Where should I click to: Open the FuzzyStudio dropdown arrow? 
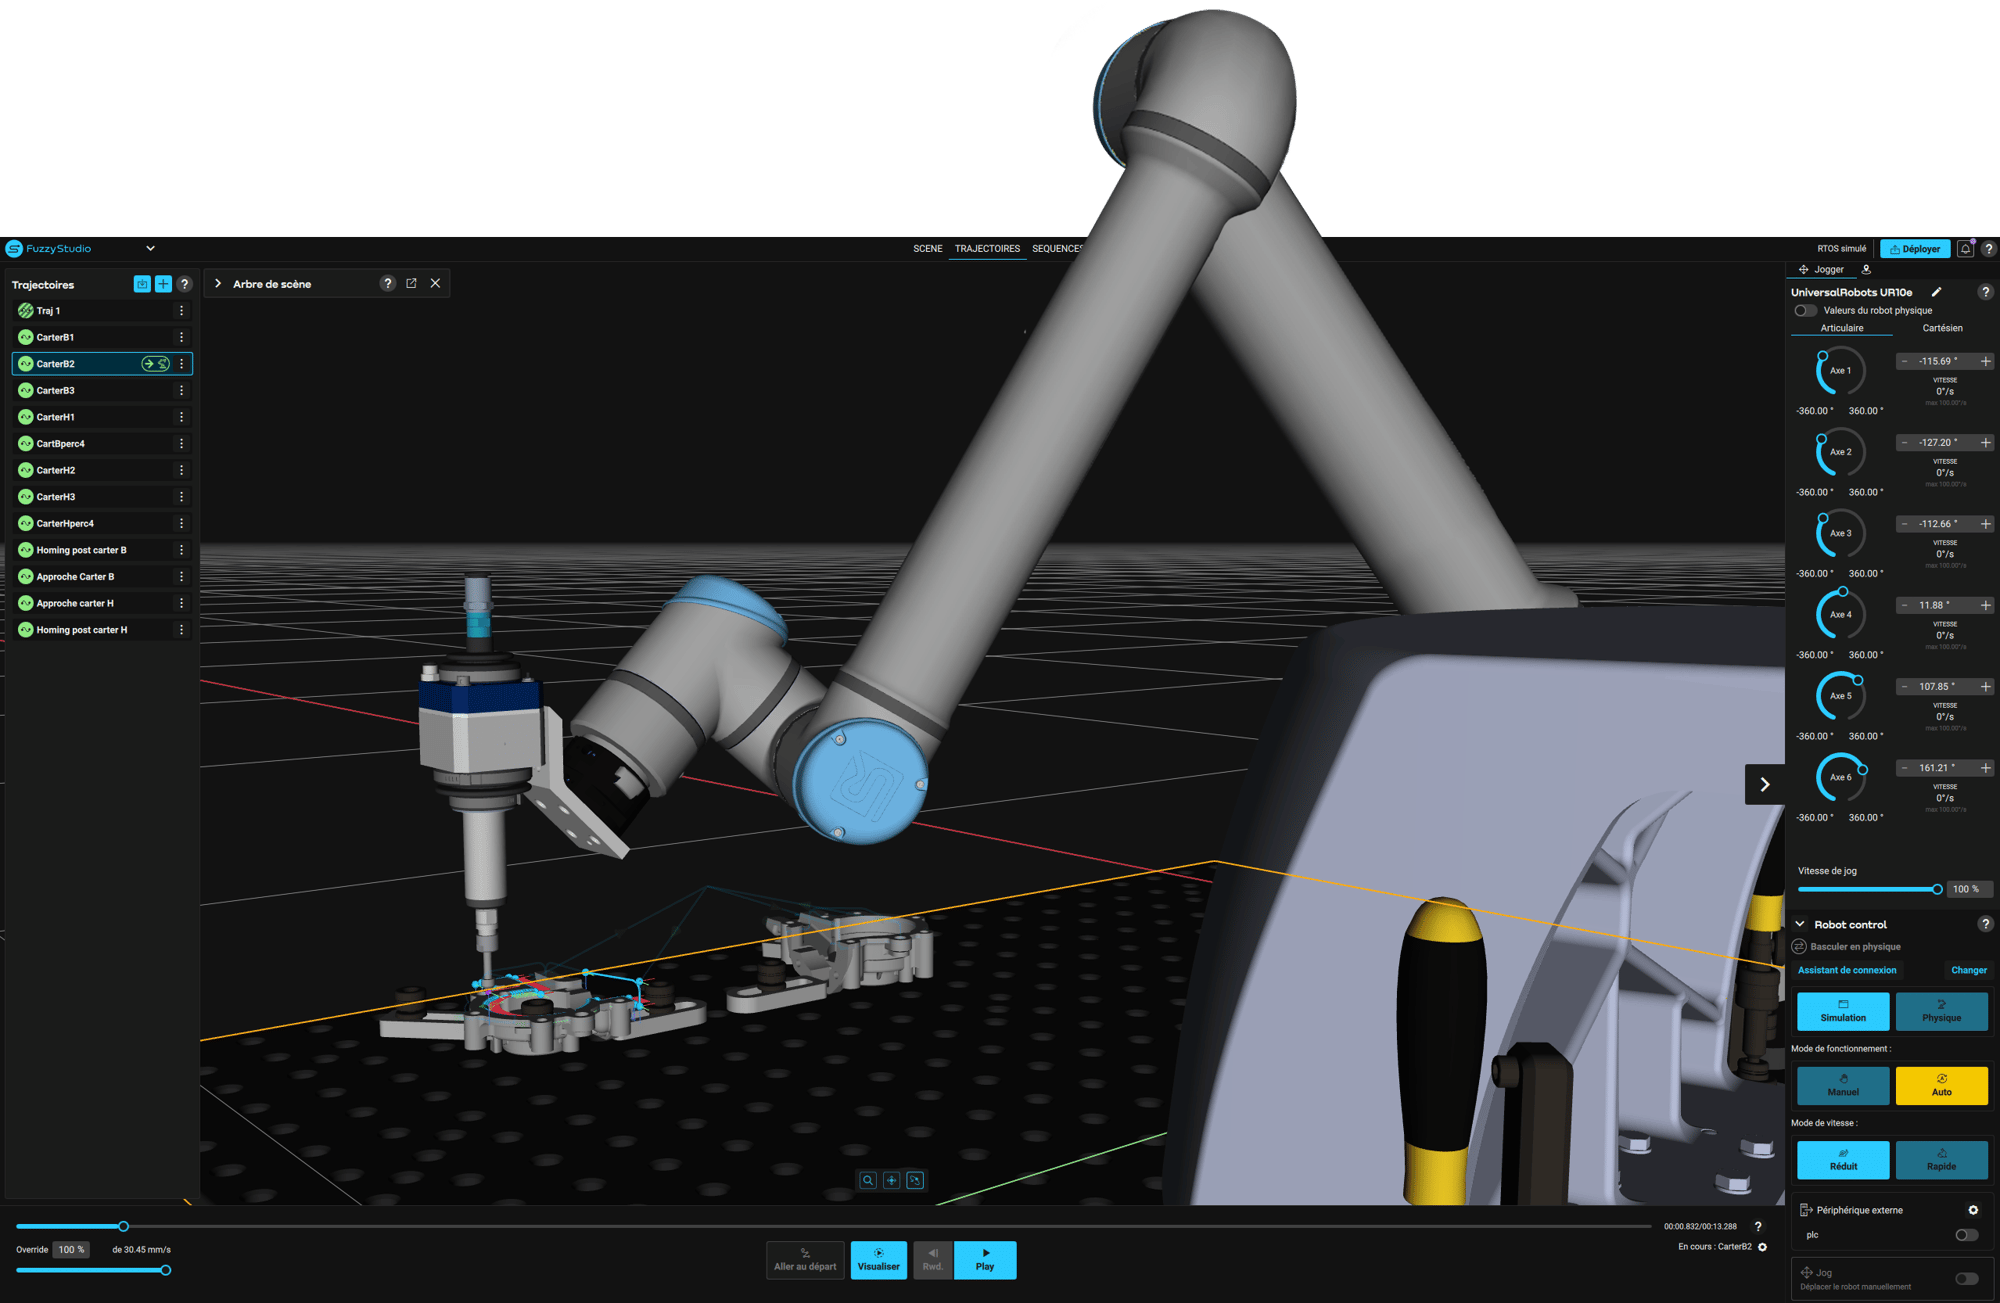point(150,249)
